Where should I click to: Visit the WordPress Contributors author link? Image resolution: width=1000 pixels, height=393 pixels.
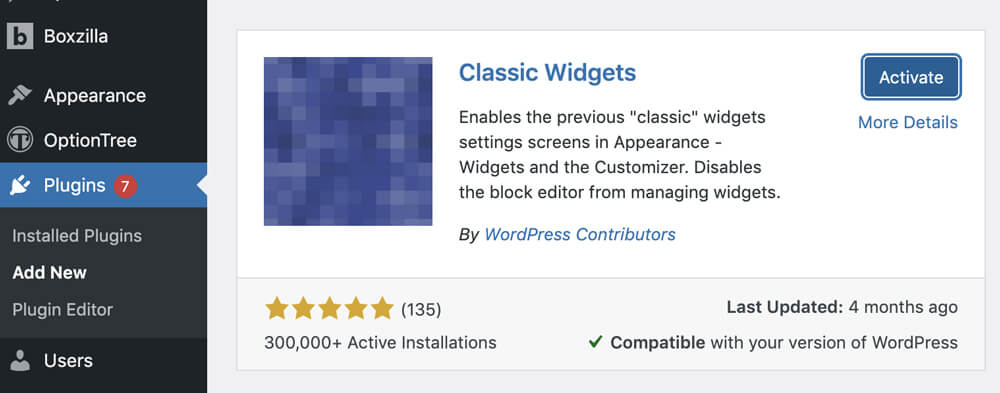pos(580,234)
